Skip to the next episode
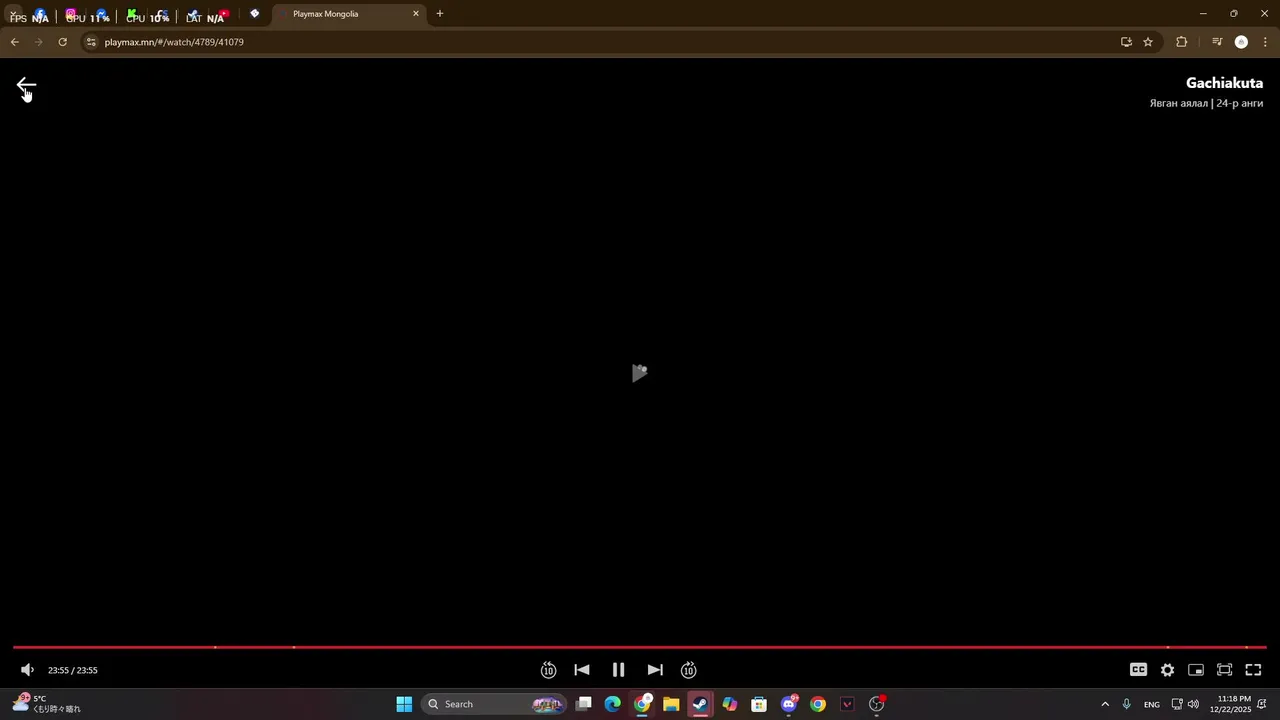This screenshot has width=1280, height=720. coord(655,670)
